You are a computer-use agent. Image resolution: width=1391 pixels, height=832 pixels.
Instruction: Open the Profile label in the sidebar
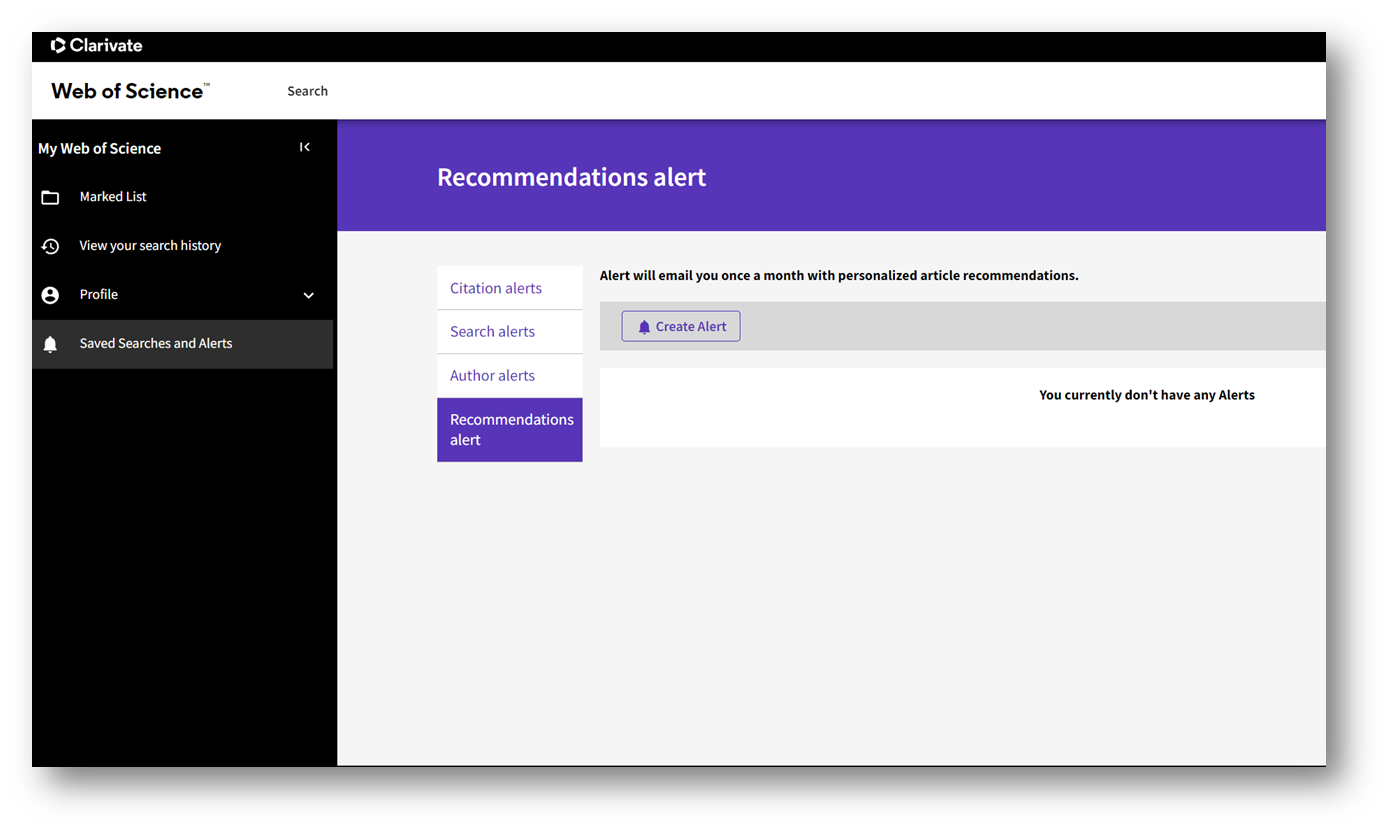99,295
